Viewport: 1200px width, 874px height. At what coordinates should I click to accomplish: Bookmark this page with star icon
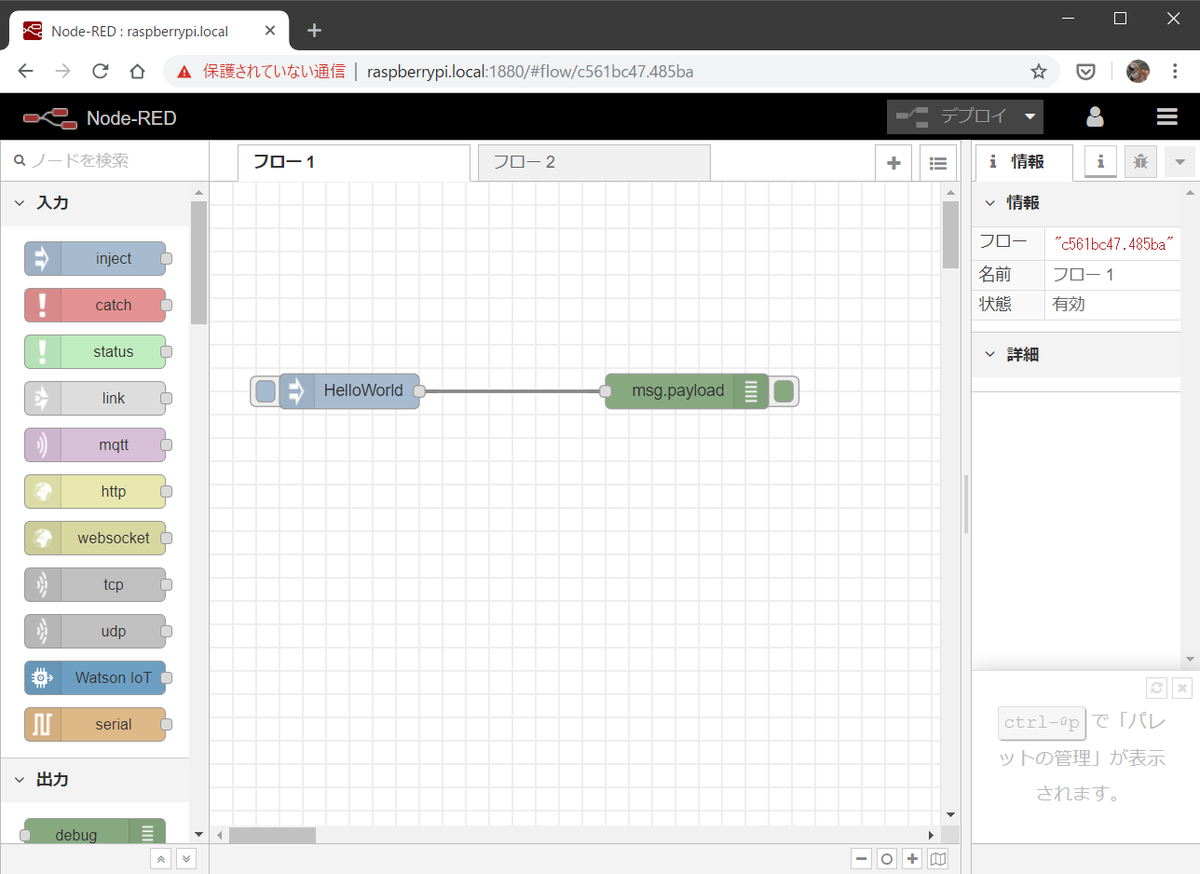click(1039, 71)
